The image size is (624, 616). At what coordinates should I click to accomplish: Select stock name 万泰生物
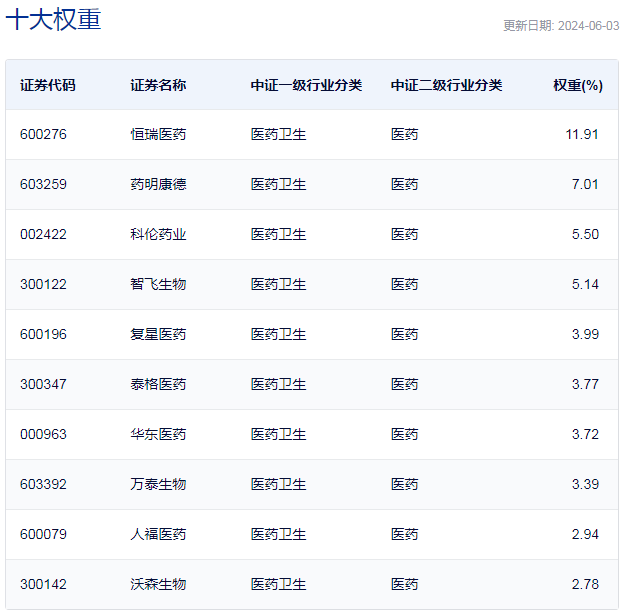[158, 485]
